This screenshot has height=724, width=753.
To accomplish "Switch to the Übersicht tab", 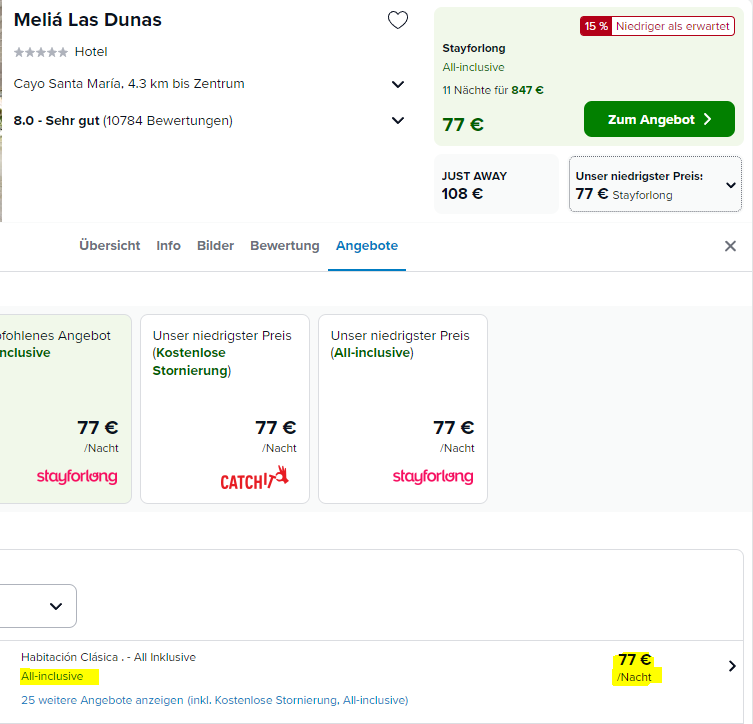I will (110, 246).
